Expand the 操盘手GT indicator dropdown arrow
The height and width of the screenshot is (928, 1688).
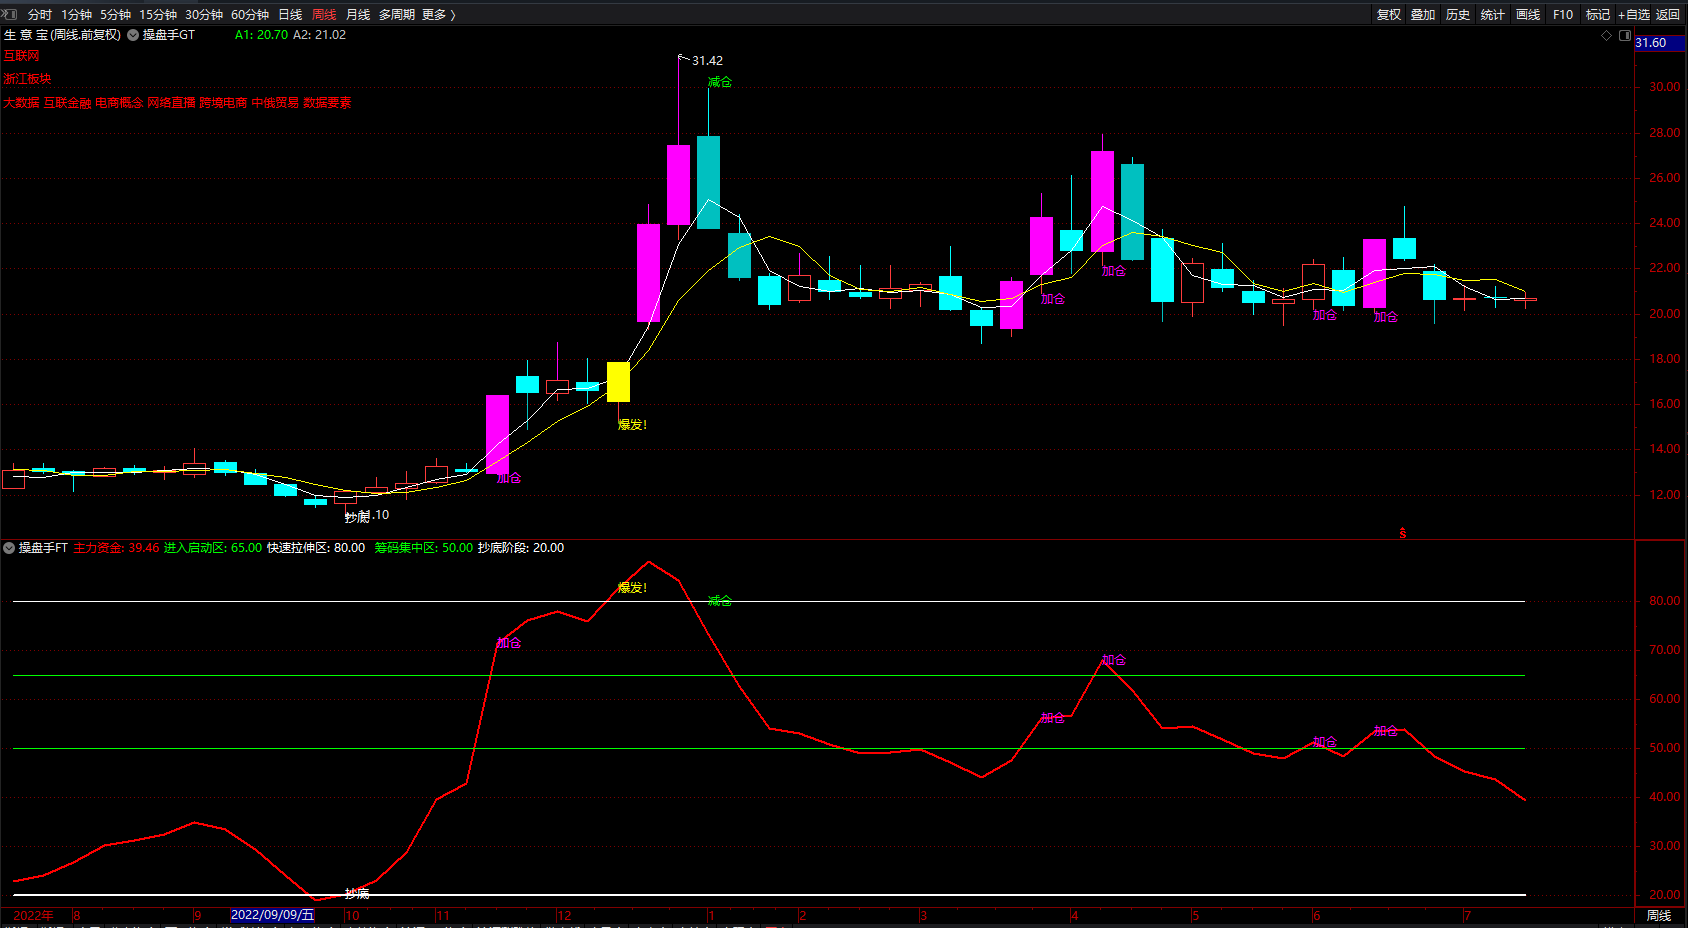pyautogui.click(x=133, y=35)
